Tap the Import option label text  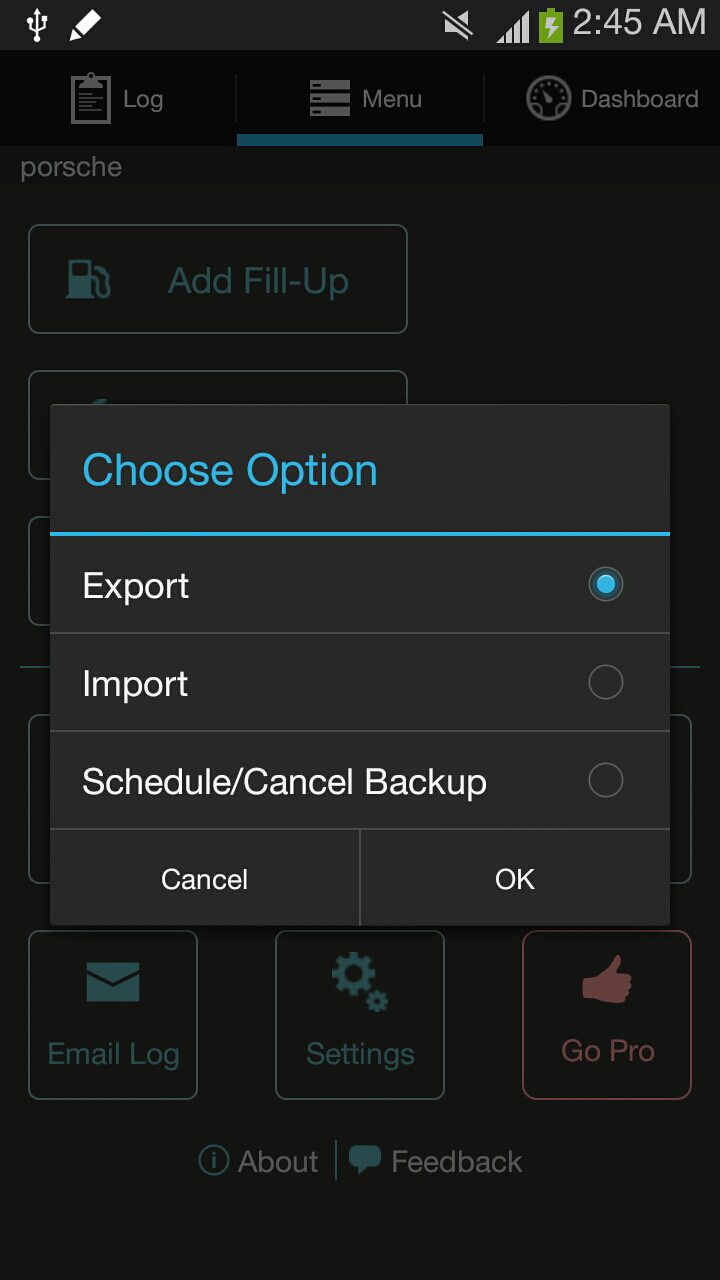pyautogui.click(x=135, y=684)
